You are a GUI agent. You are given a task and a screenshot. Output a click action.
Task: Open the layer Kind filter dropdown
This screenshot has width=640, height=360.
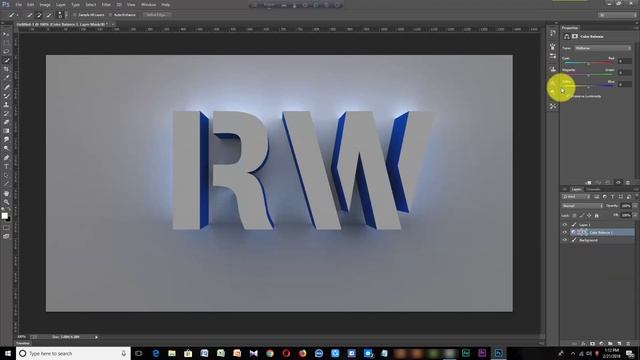[x=575, y=197]
